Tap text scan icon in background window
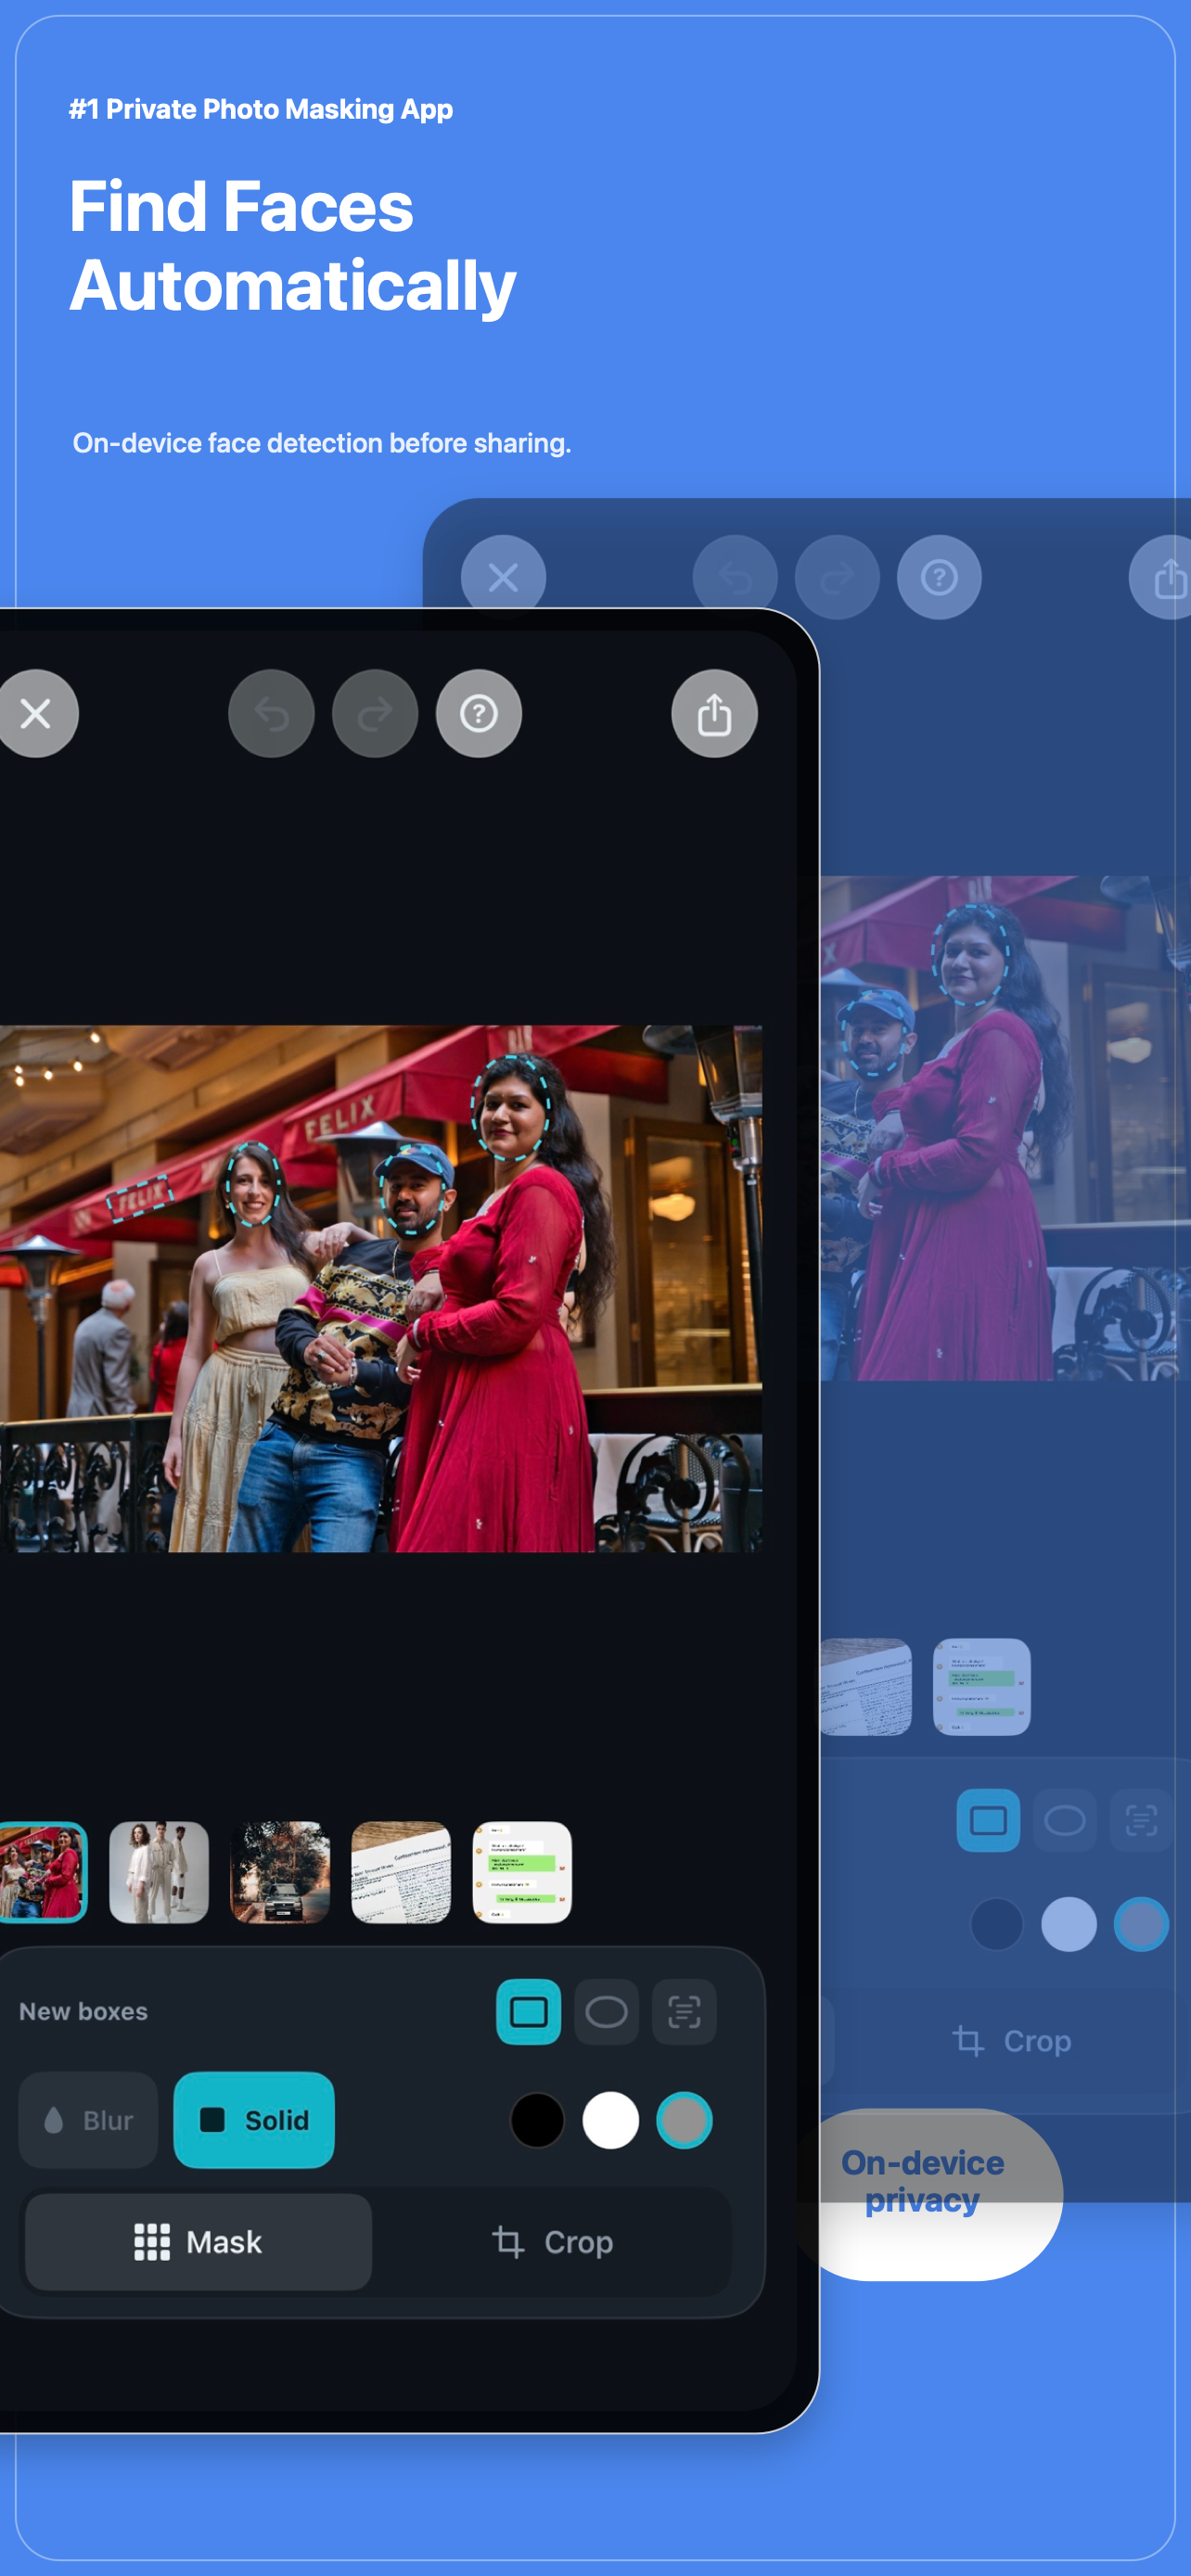The width and height of the screenshot is (1191, 2576). (x=1142, y=1820)
